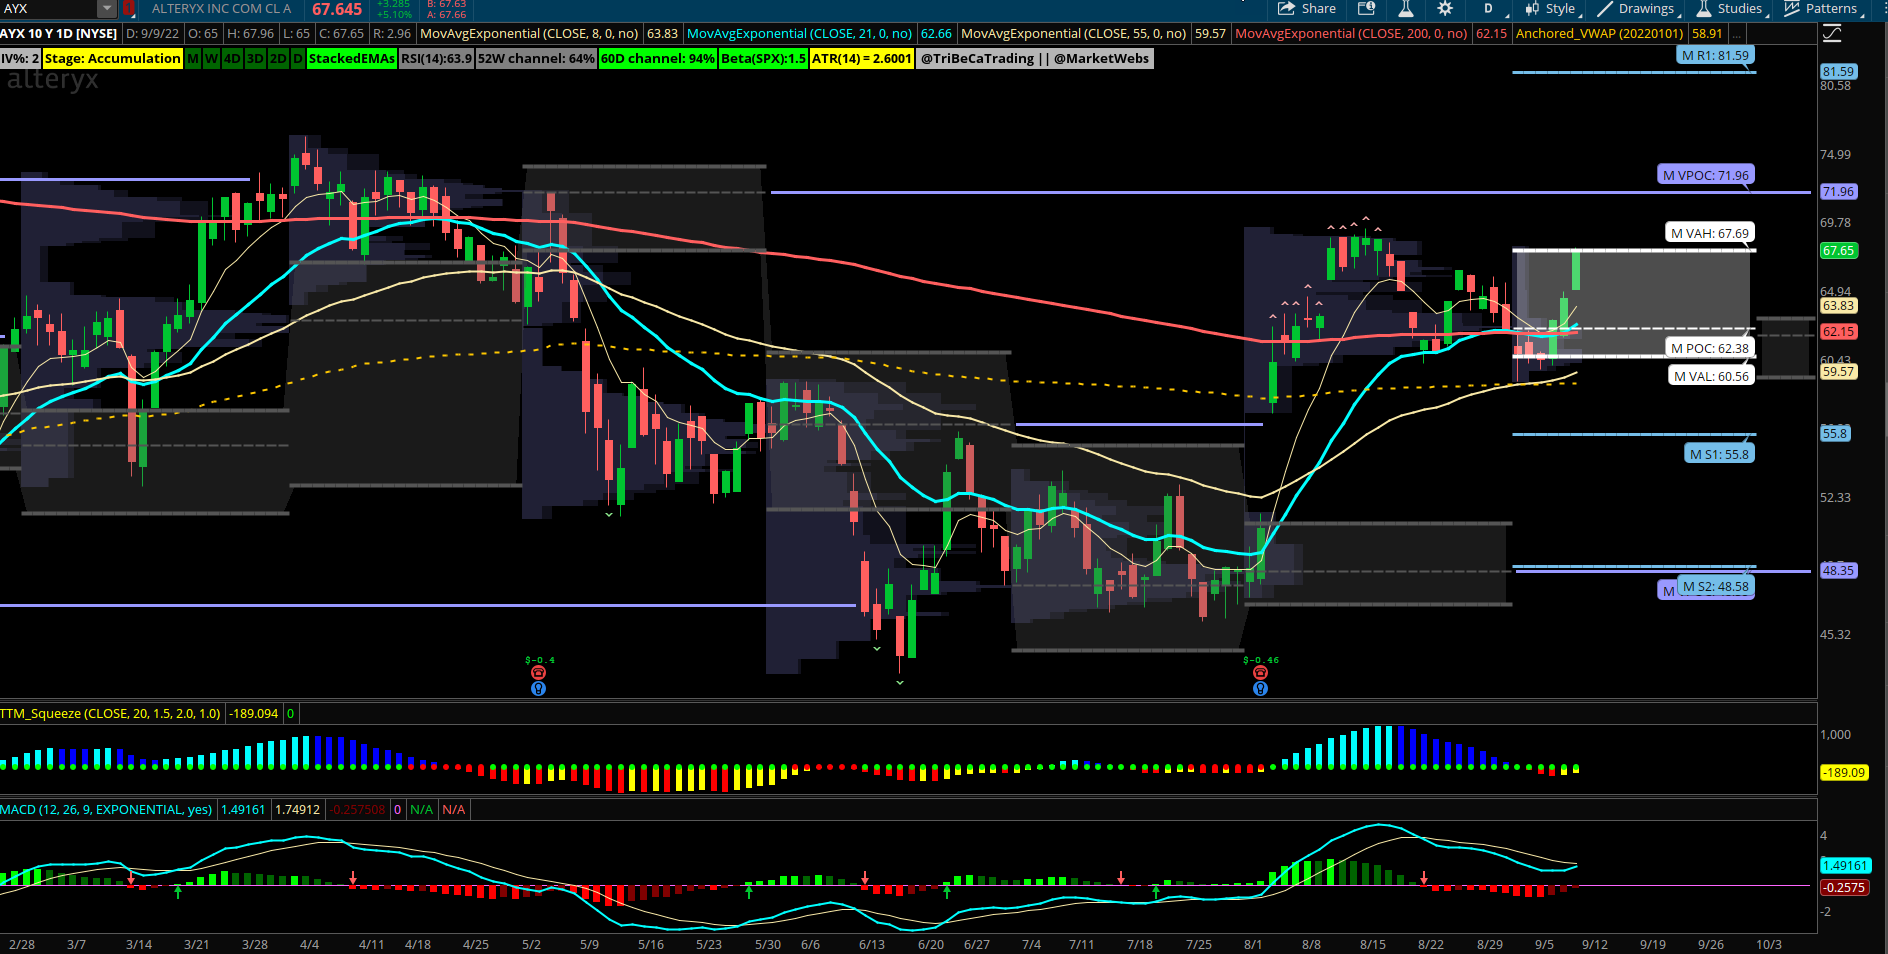Click the IV%: 2 label
Viewport: 1888px width, 954px height.
pyautogui.click(x=20, y=59)
